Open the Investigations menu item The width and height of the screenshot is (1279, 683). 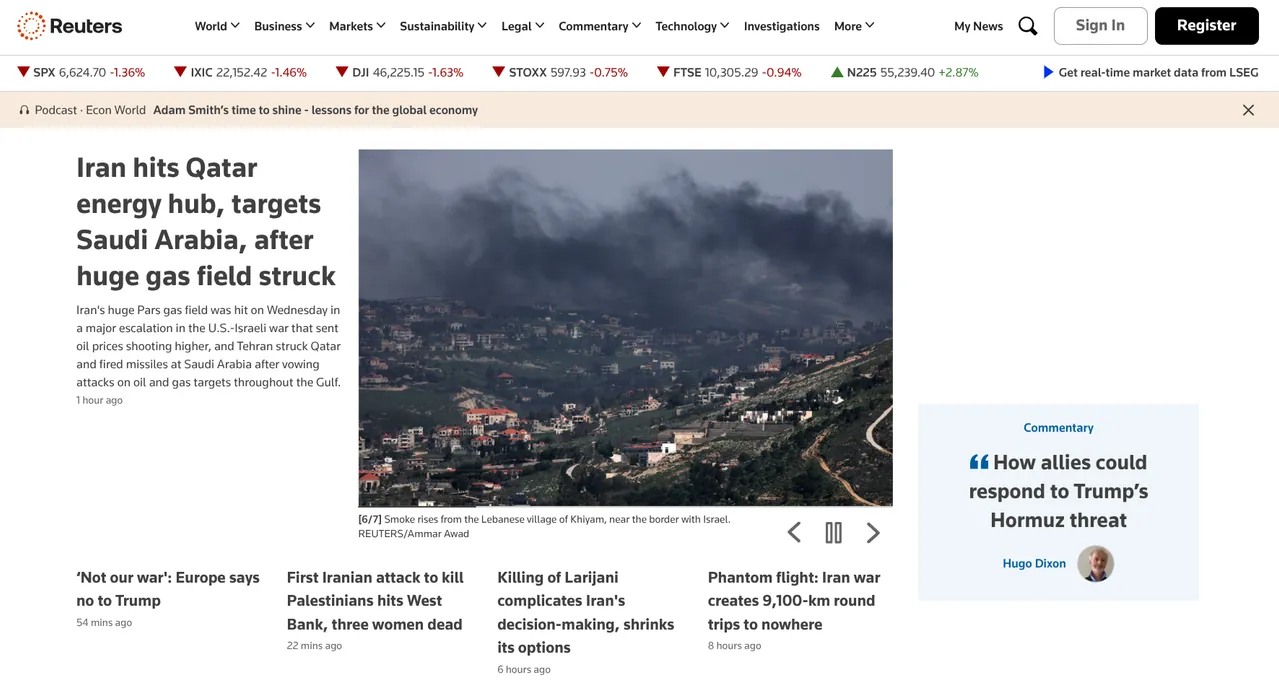[781, 26]
